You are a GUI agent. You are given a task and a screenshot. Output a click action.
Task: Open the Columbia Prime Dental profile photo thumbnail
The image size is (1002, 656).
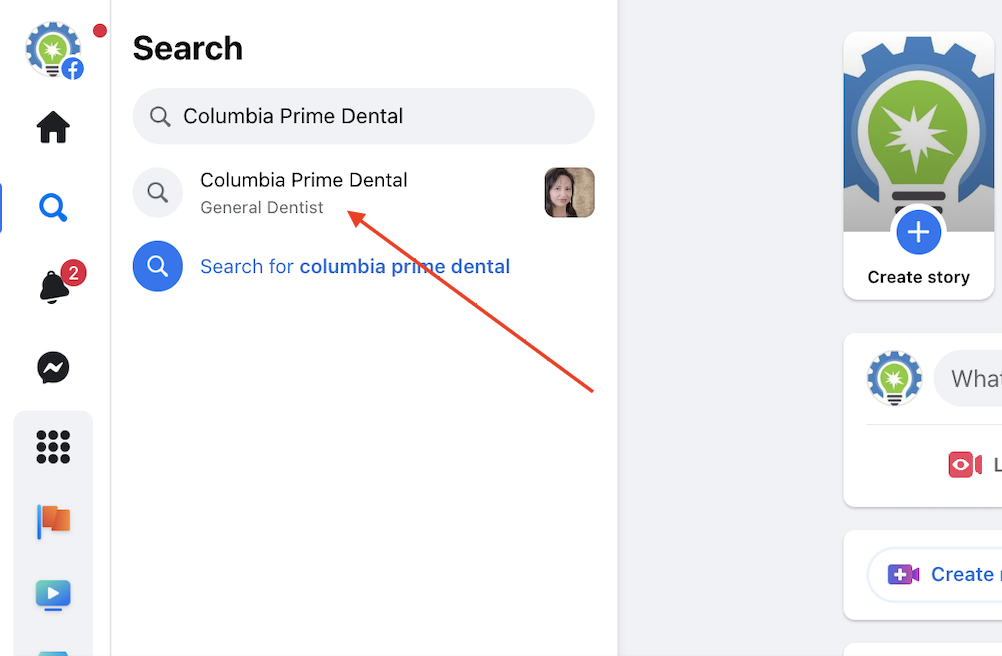pos(569,192)
